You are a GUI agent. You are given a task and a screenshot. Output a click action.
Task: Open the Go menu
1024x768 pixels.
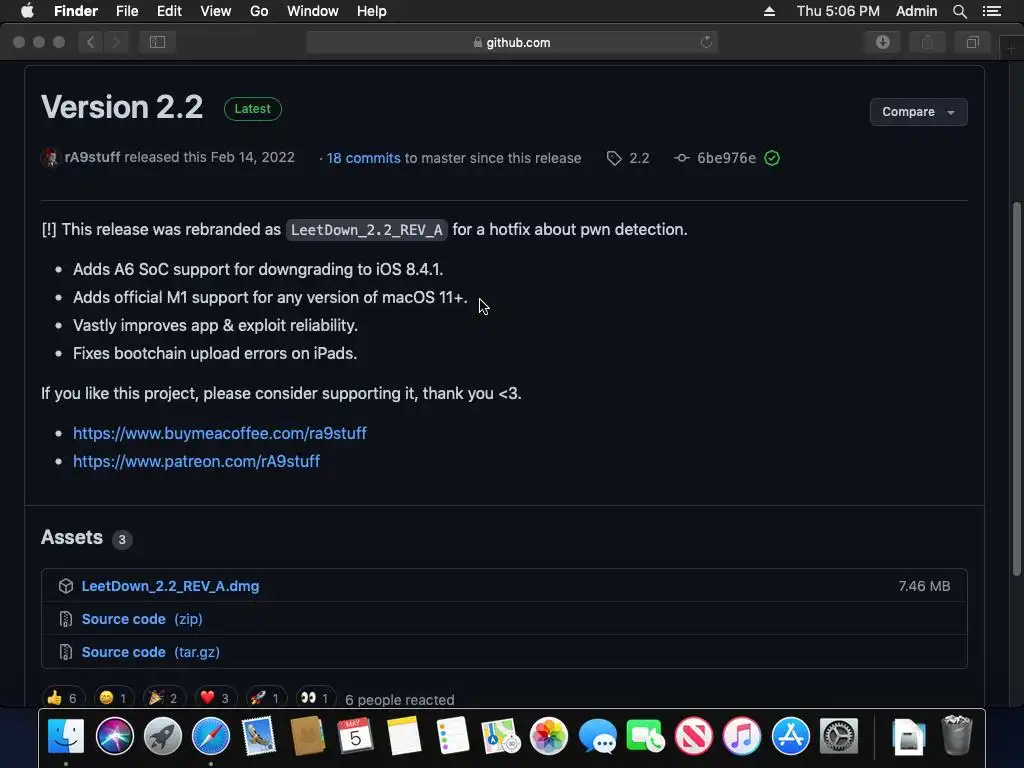point(259,11)
